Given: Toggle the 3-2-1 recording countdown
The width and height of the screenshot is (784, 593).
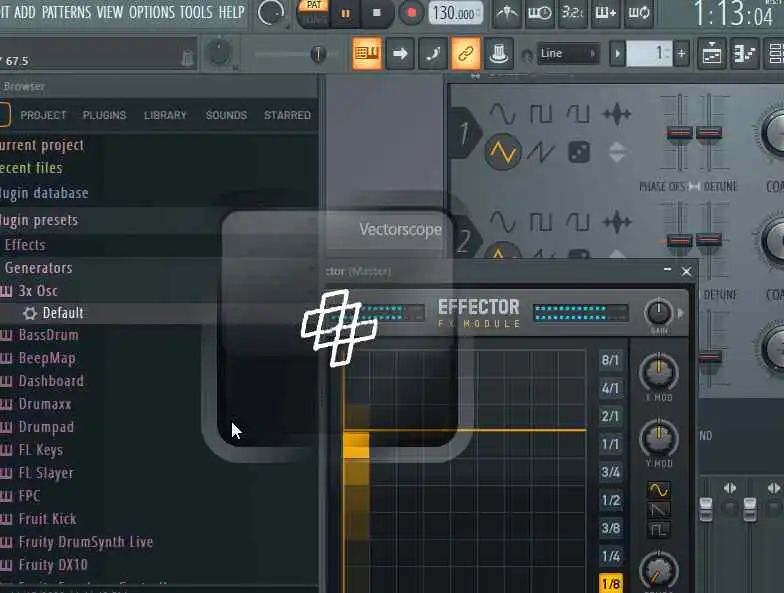Looking at the screenshot, I should (x=572, y=13).
